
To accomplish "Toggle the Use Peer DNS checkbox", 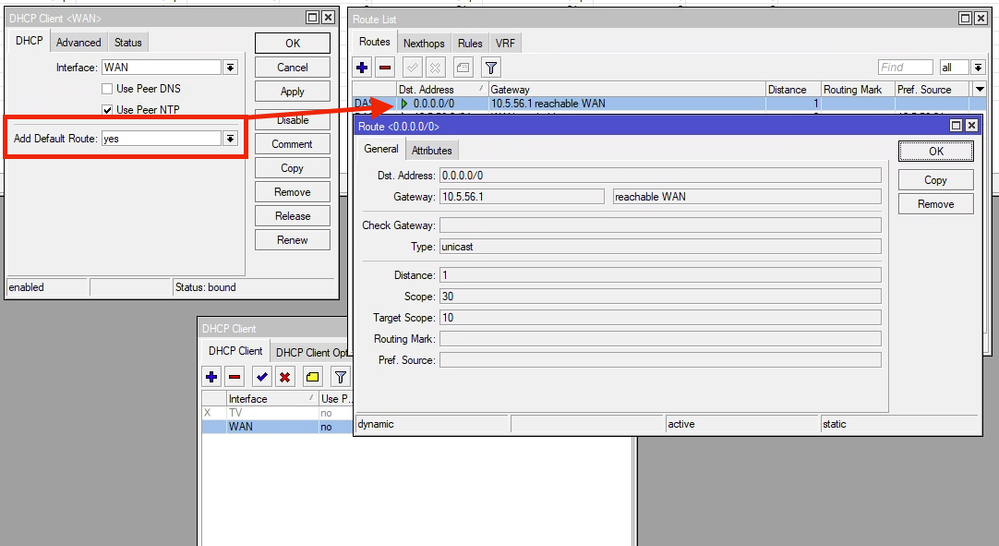I will point(107,89).
